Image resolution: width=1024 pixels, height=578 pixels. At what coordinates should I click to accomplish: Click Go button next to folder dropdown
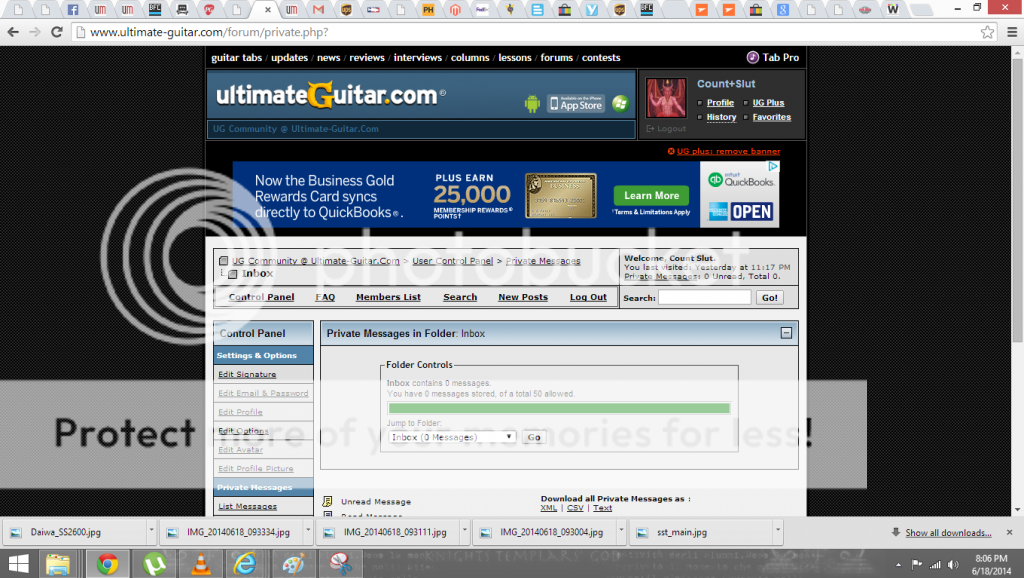(534, 438)
